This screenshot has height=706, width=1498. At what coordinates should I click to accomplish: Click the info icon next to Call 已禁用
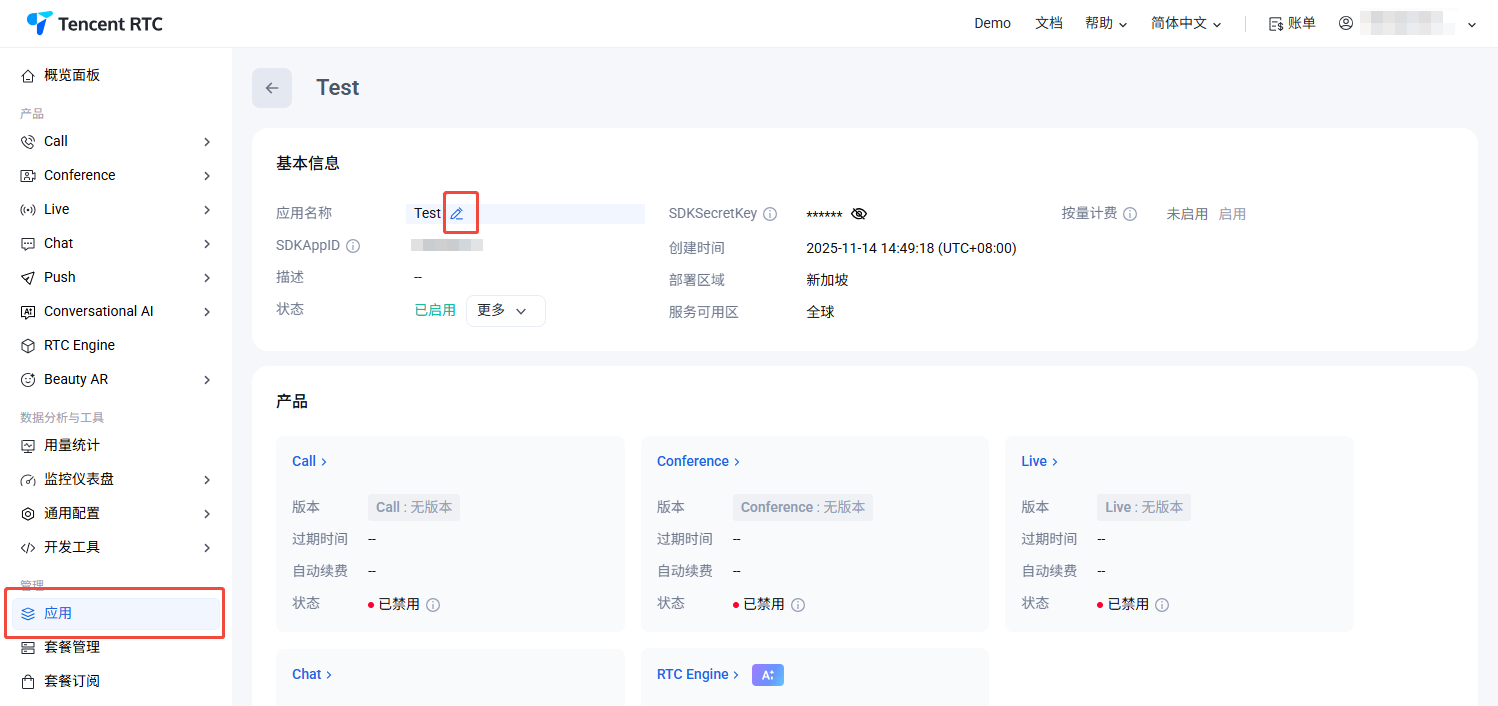pyautogui.click(x=433, y=604)
